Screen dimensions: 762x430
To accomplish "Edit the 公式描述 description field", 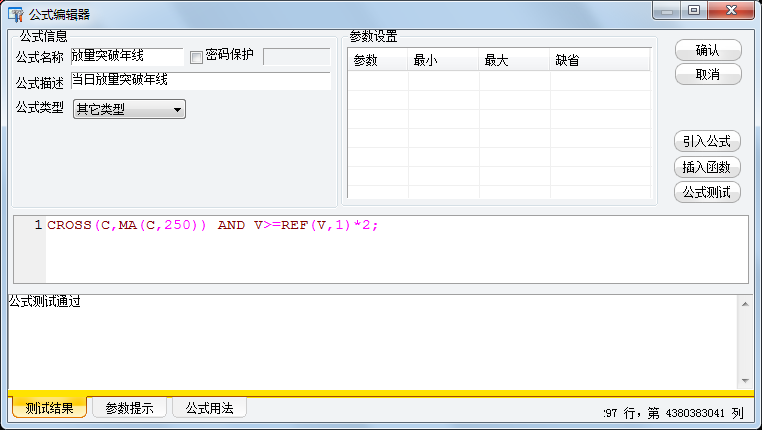I will click(201, 81).
